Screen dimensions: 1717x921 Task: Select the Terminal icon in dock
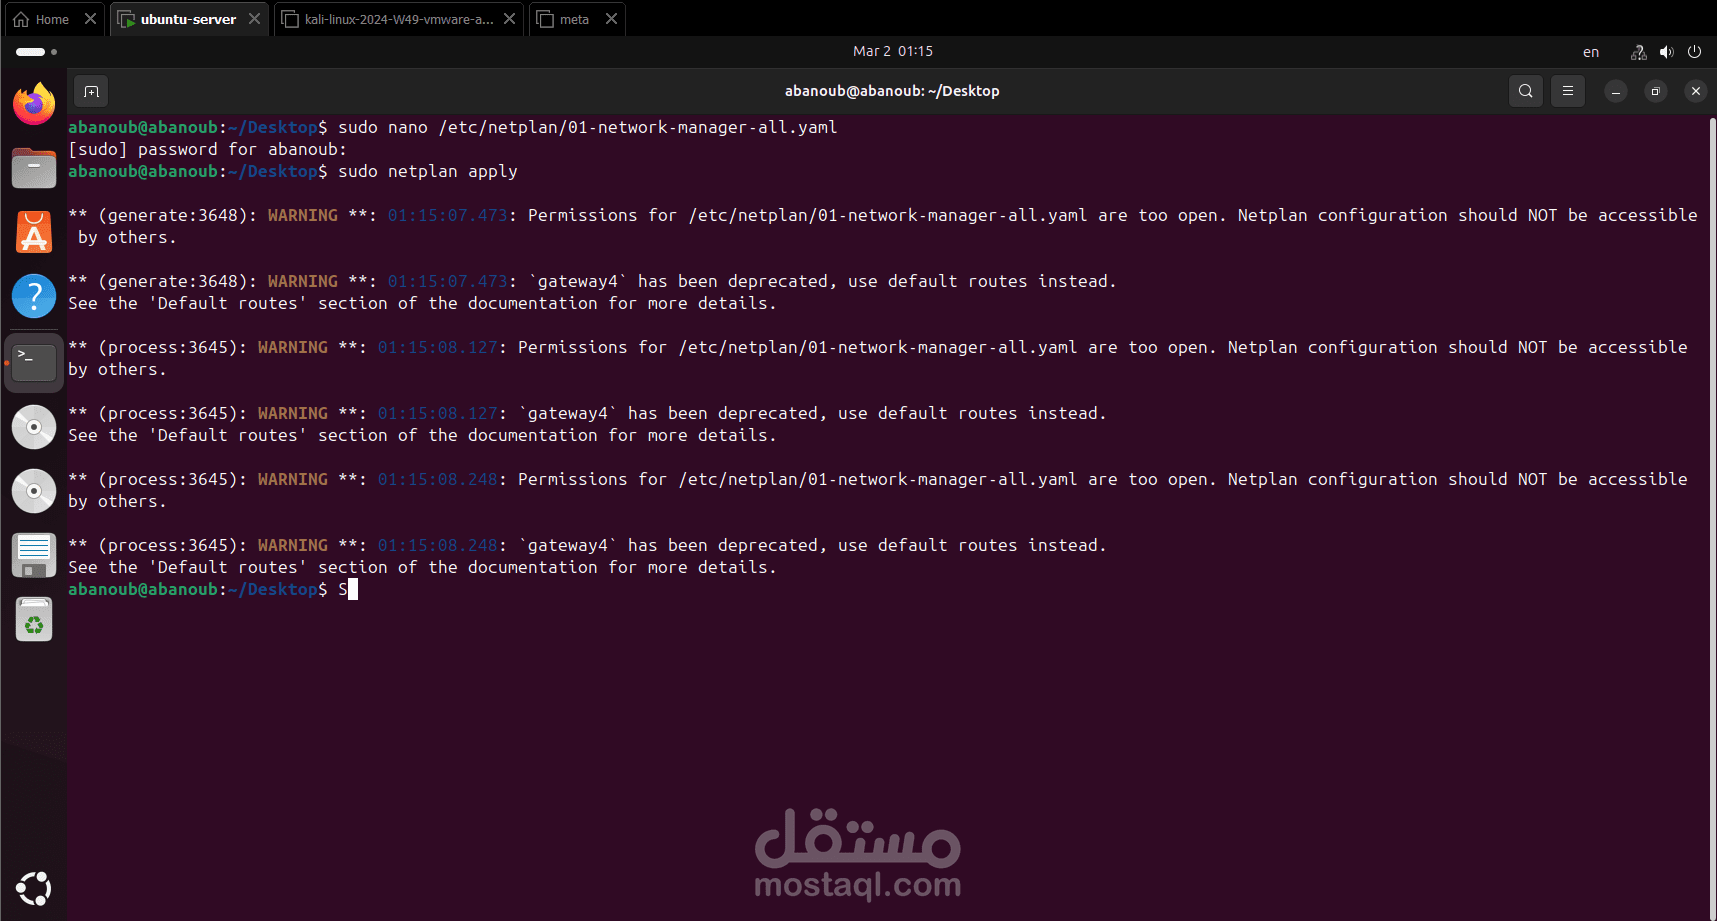click(x=34, y=362)
